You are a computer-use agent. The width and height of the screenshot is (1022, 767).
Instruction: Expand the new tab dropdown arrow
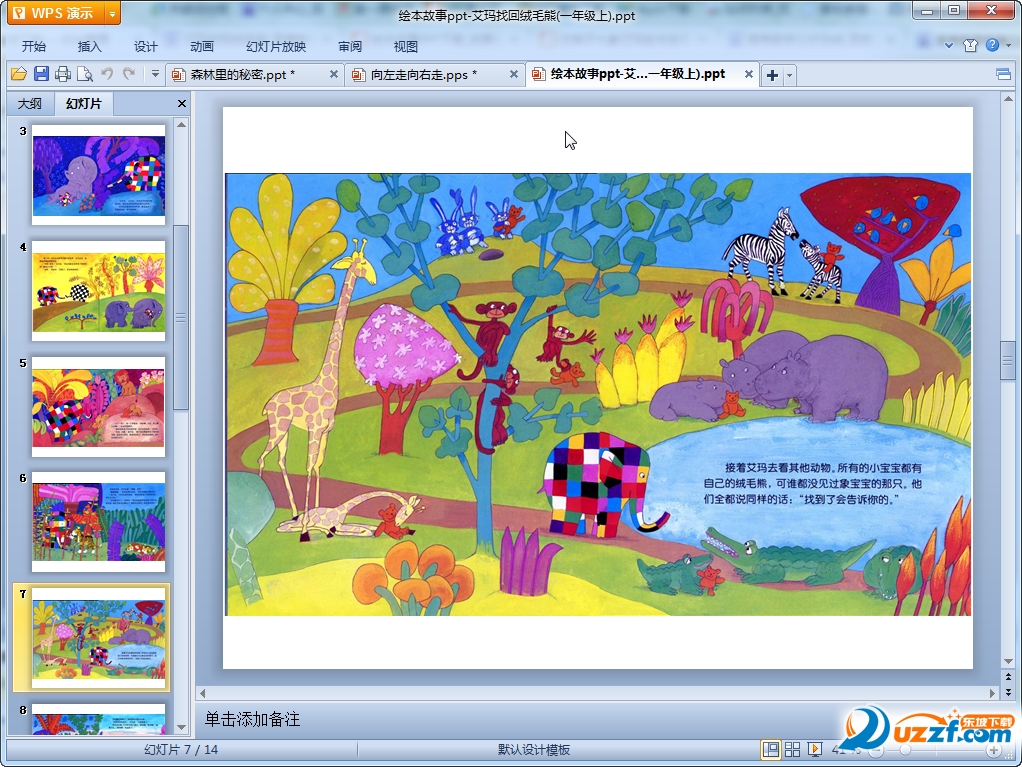789,75
